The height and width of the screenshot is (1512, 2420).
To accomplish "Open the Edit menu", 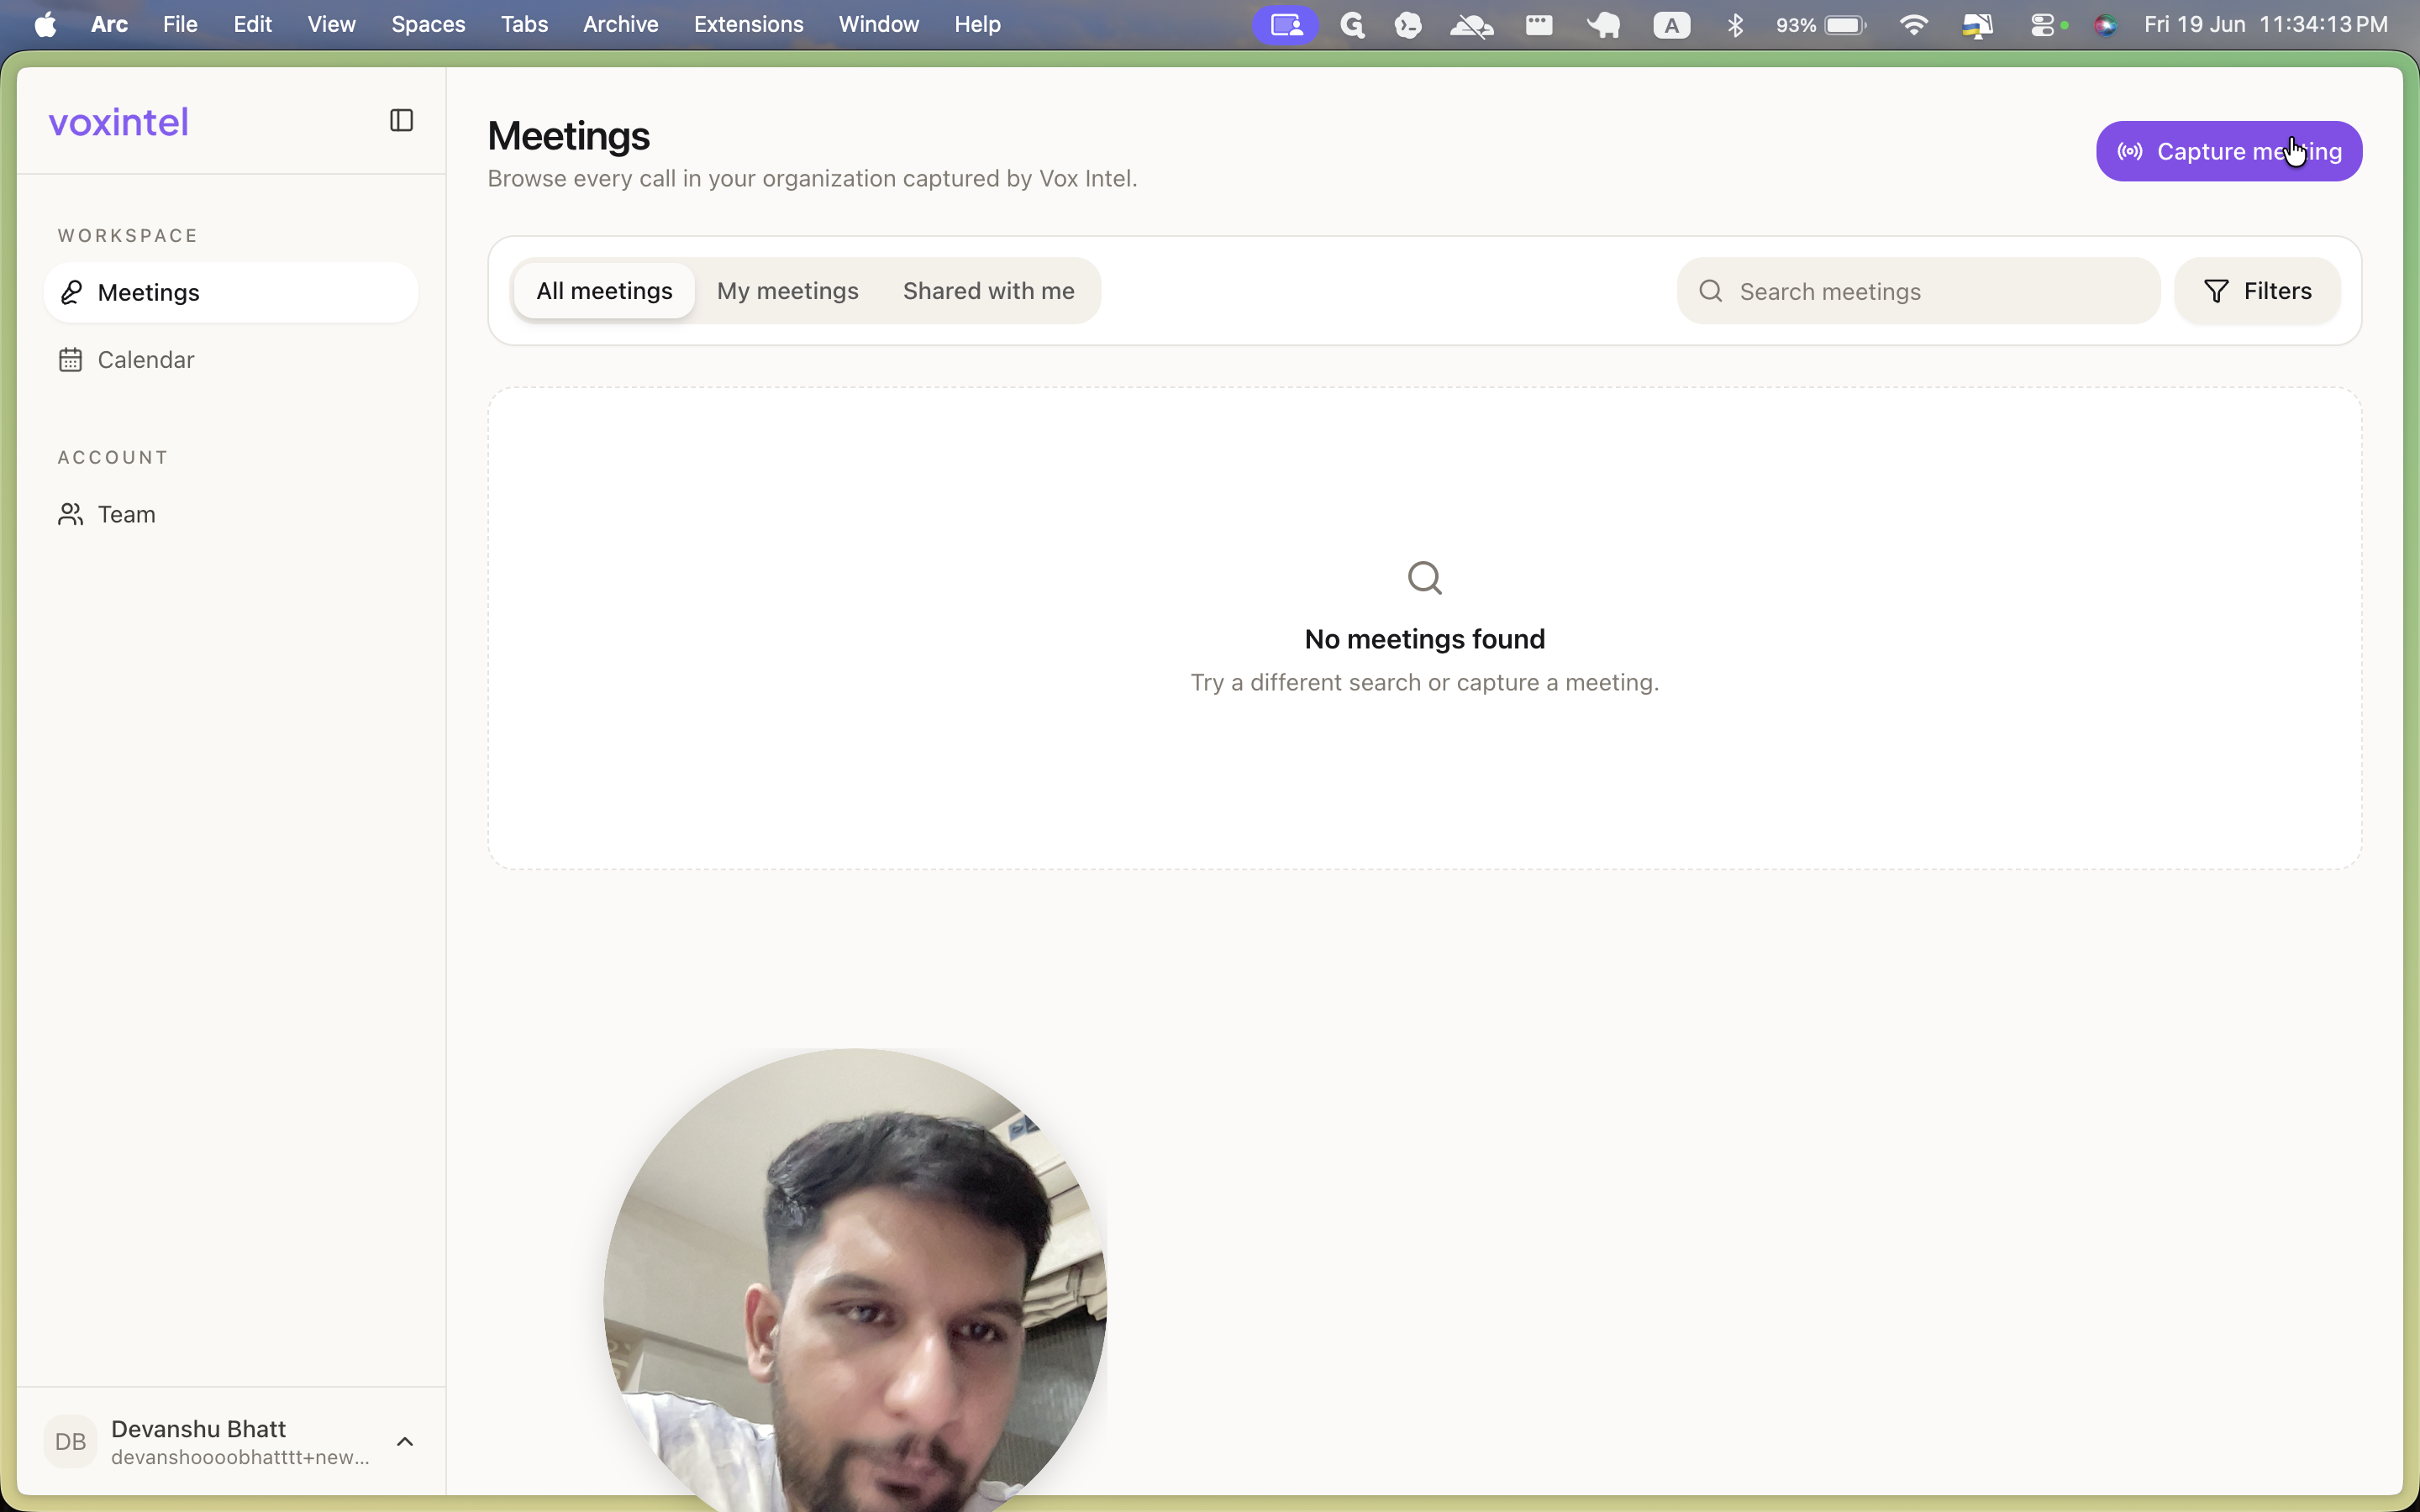I will pyautogui.click(x=252, y=24).
